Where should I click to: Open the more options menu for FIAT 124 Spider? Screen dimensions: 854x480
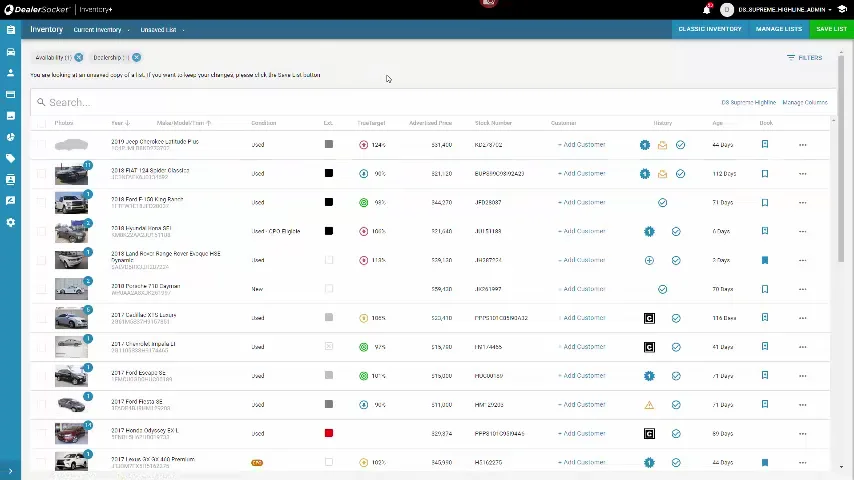(802, 174)
